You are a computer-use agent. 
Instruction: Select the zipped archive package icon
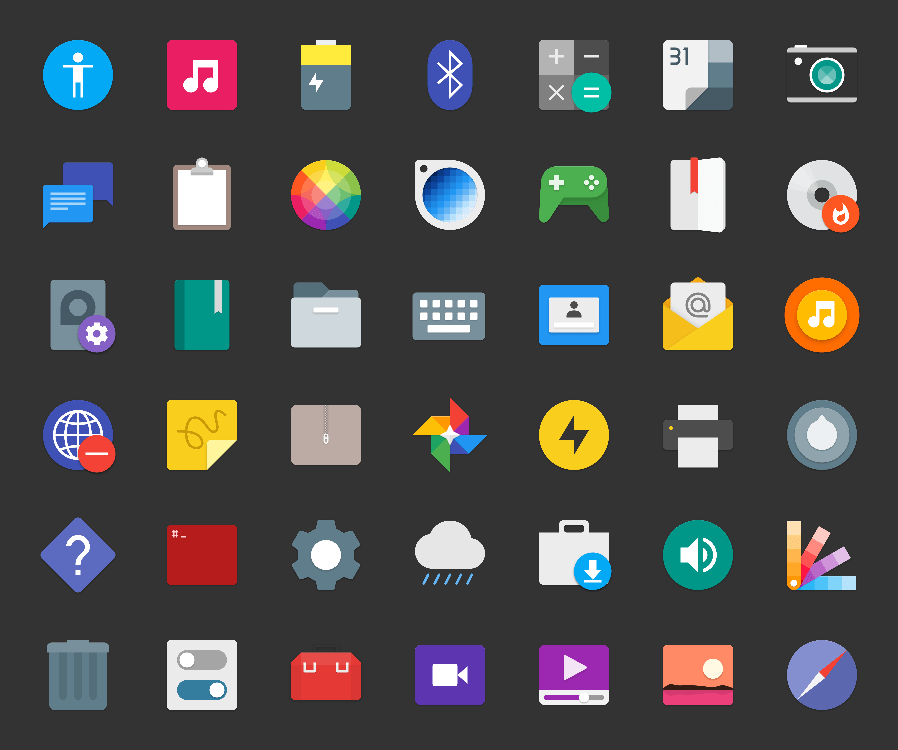tap(326, 435)
